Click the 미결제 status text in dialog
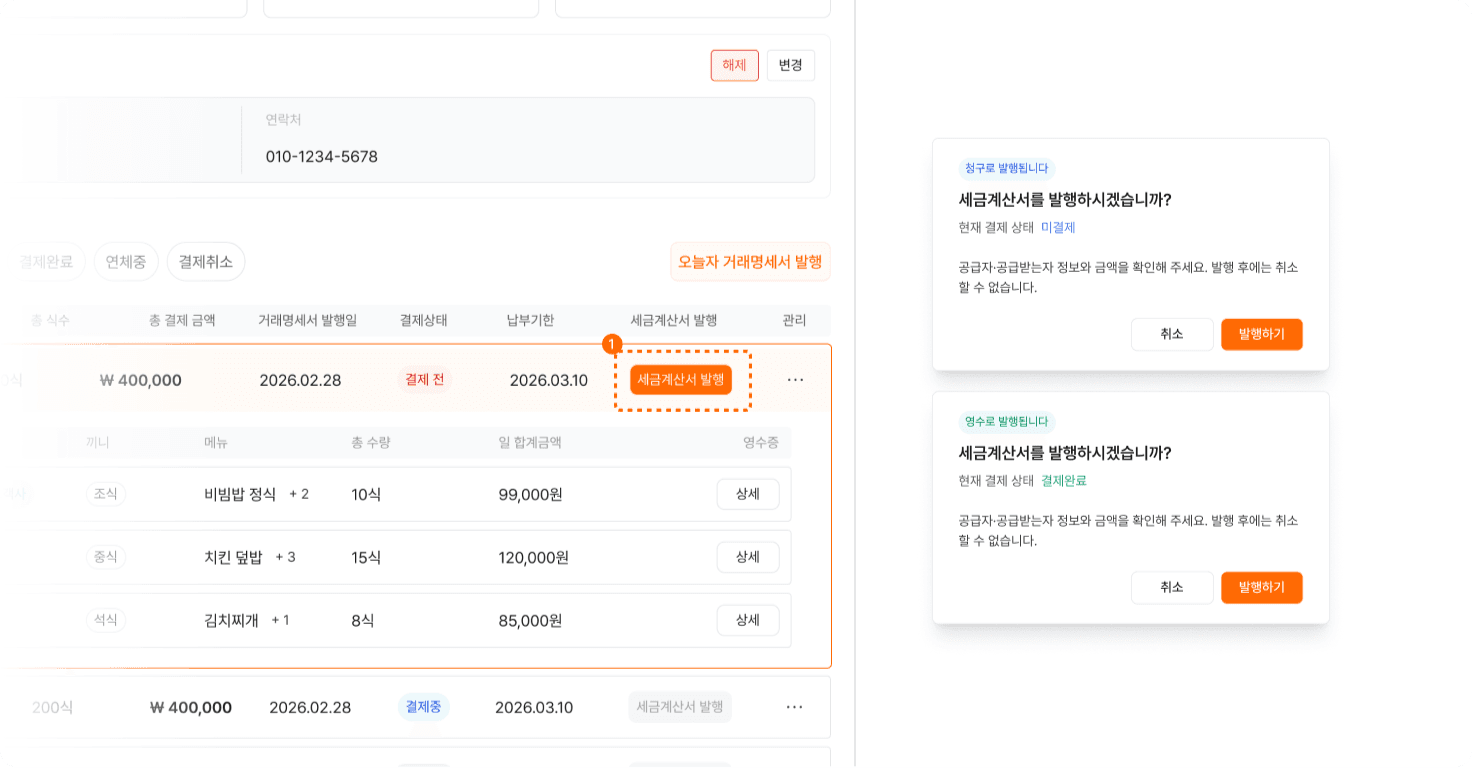The image size is (1472, 768). point(1058,227)
